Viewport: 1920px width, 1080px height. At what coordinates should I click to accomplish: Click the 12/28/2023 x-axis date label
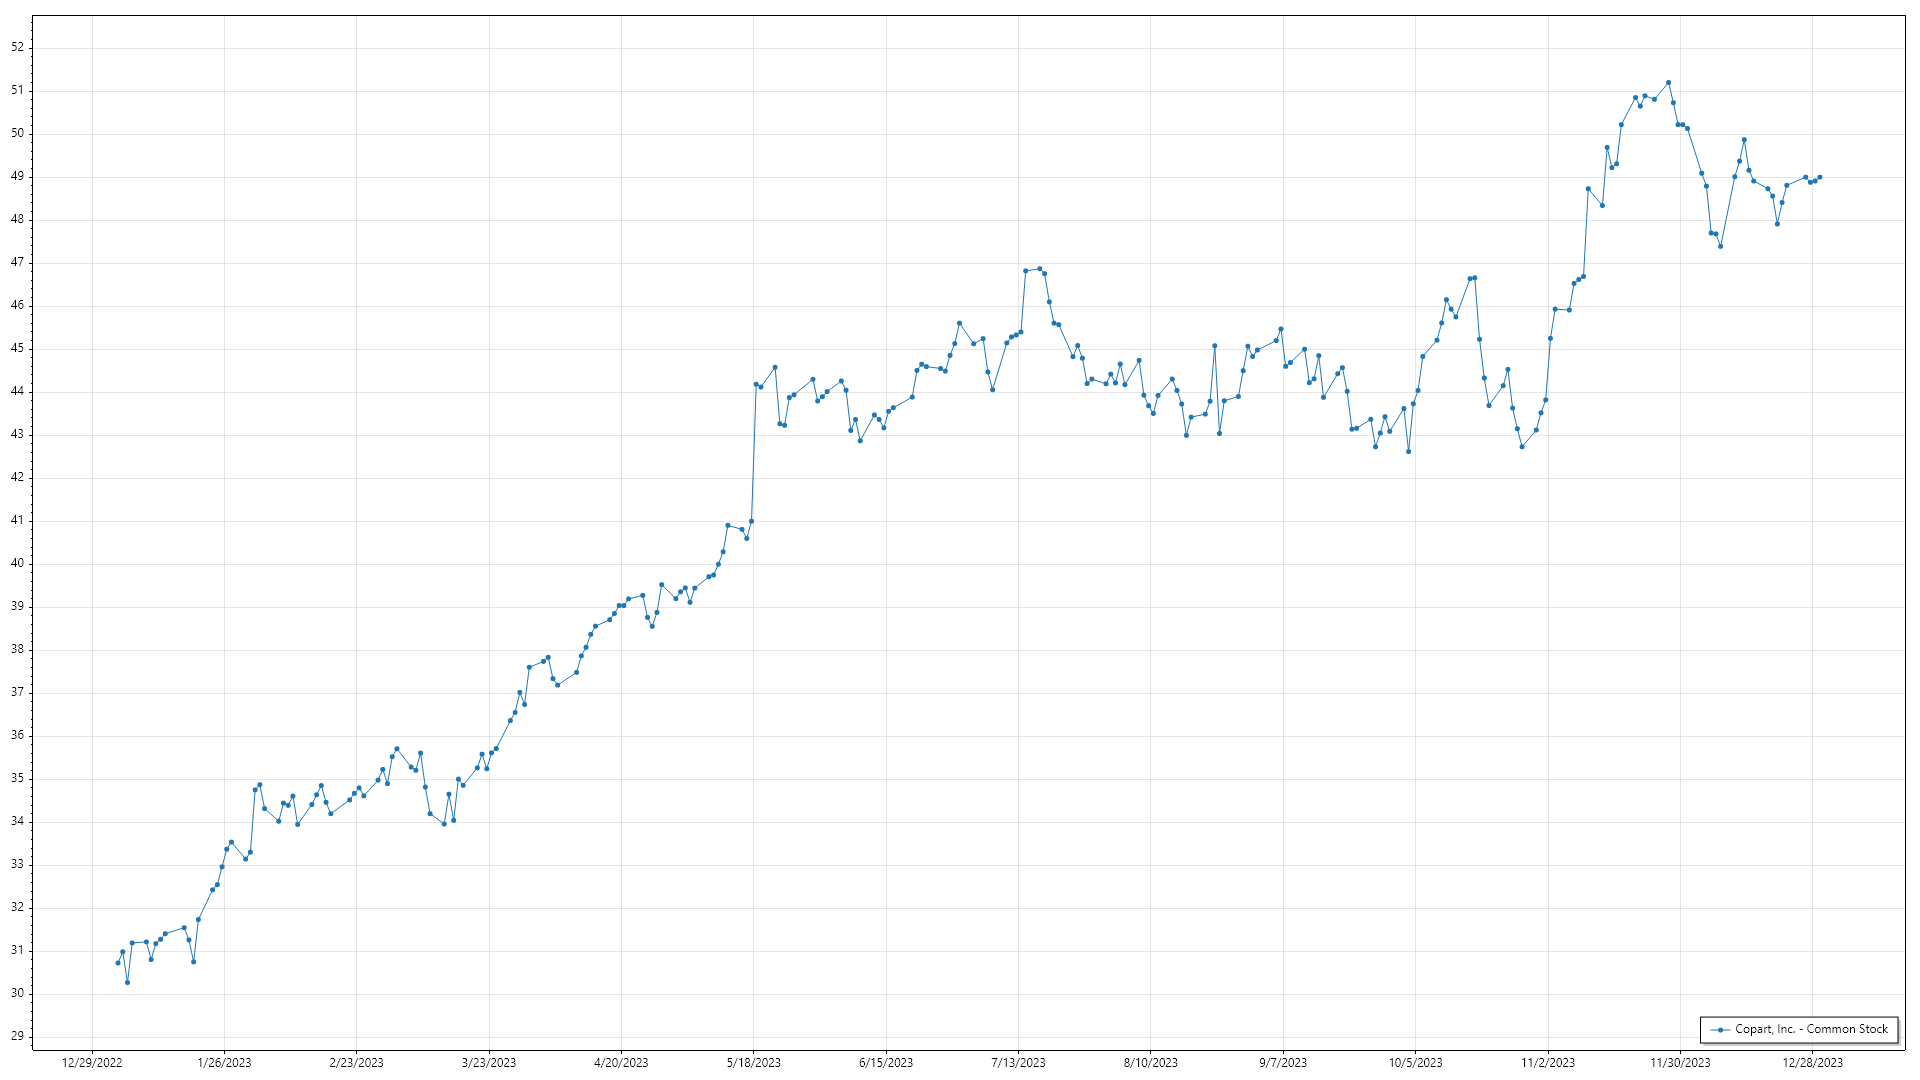click(x=1812, y=1063)
